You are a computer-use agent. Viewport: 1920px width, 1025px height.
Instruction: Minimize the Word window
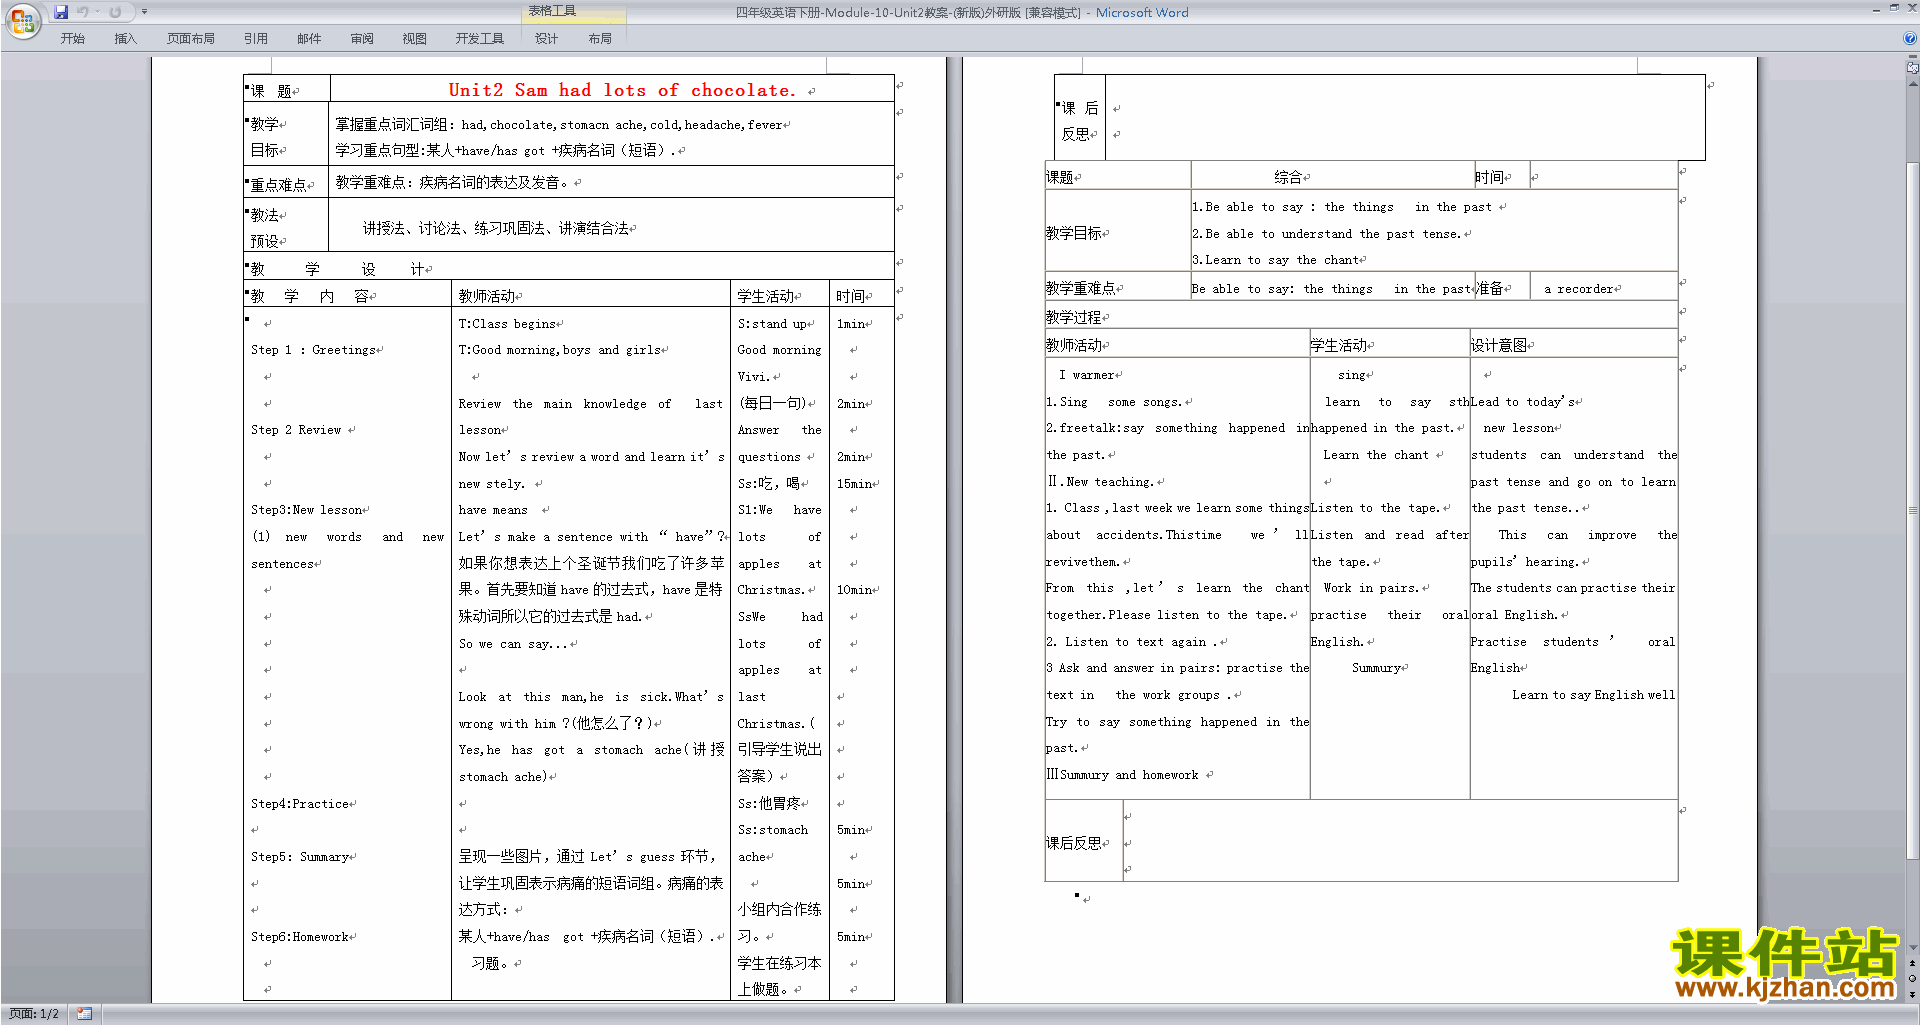pos(1876,9)
